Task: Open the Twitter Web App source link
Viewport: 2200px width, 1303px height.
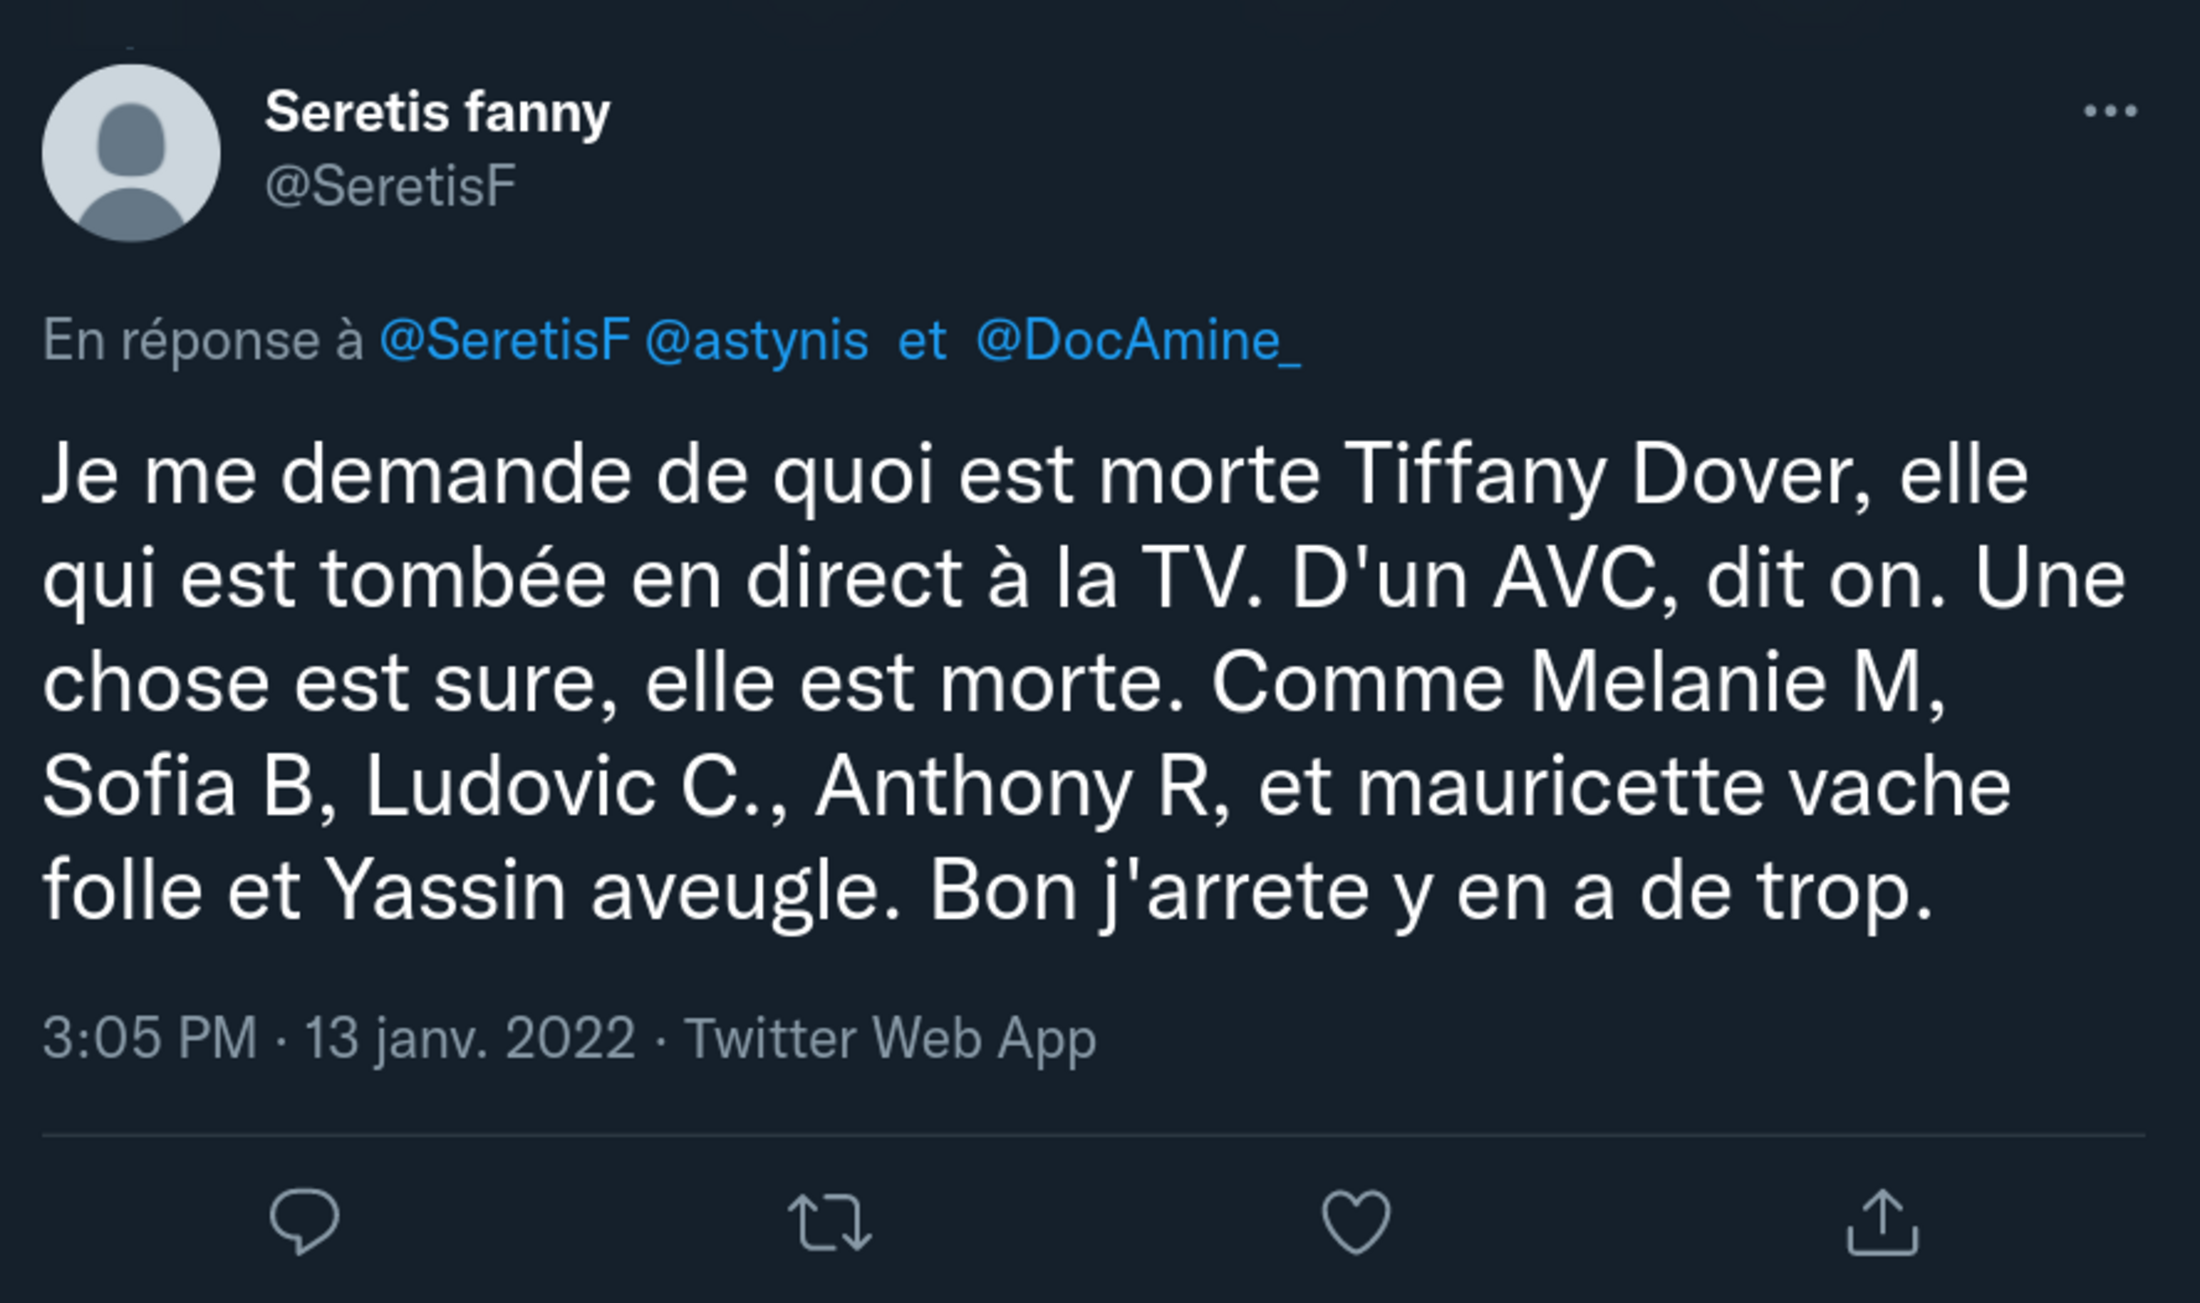Action: click(890, 1037)
